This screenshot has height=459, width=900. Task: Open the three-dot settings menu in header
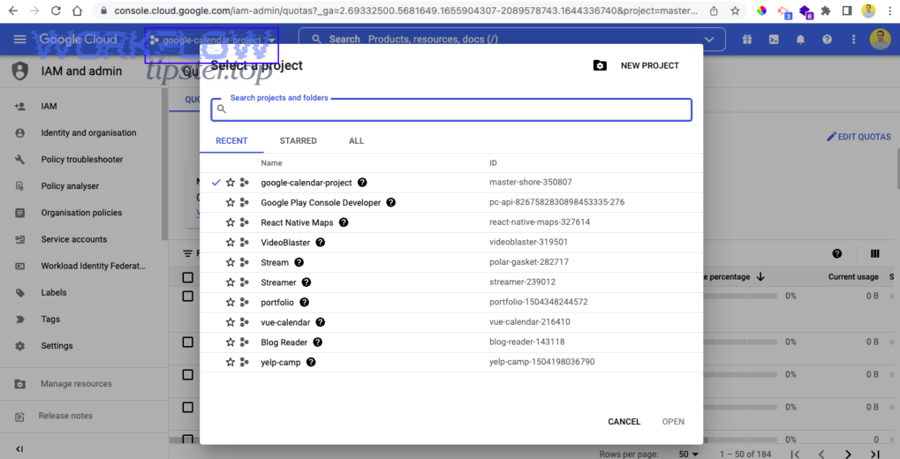click(x=854, y=40)
